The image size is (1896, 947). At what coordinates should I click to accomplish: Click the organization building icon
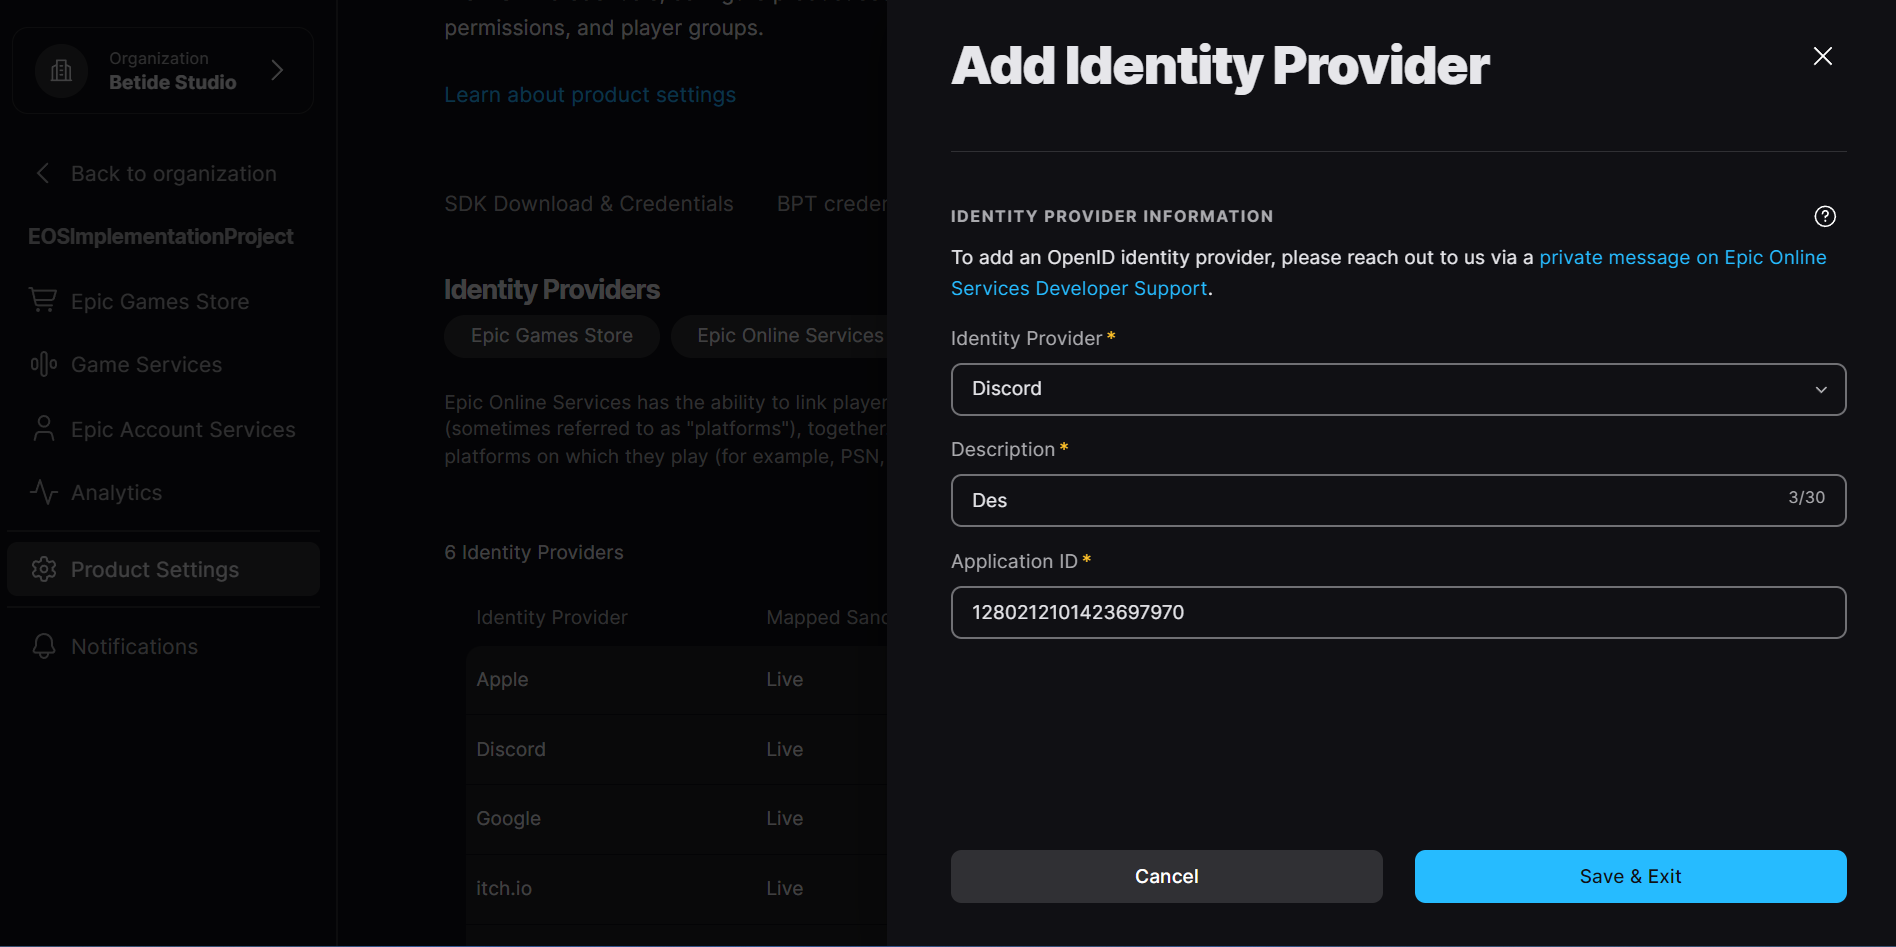(61, 70)
